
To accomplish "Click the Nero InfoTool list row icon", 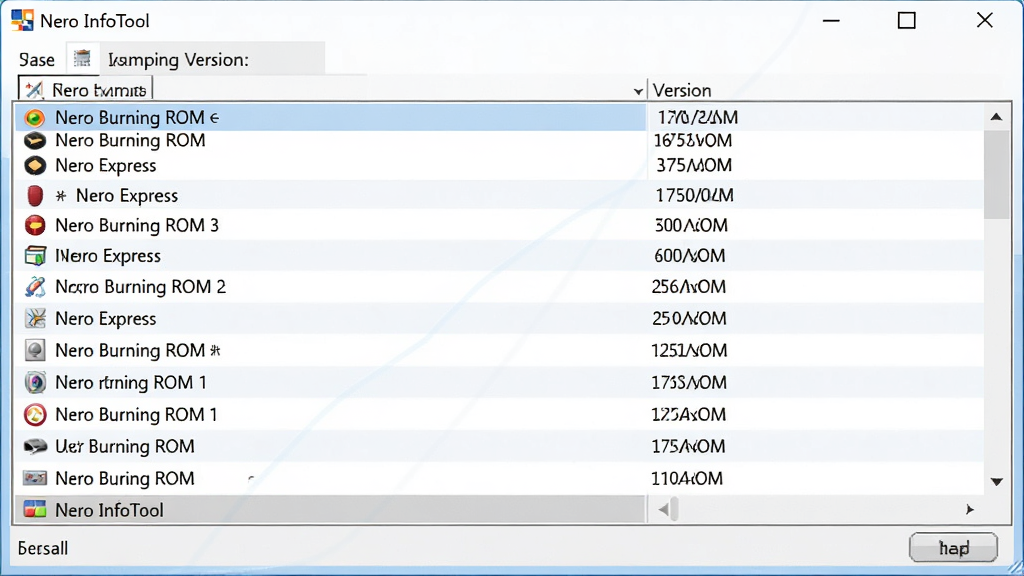I will pyautogui.click(x=35, y=509).
